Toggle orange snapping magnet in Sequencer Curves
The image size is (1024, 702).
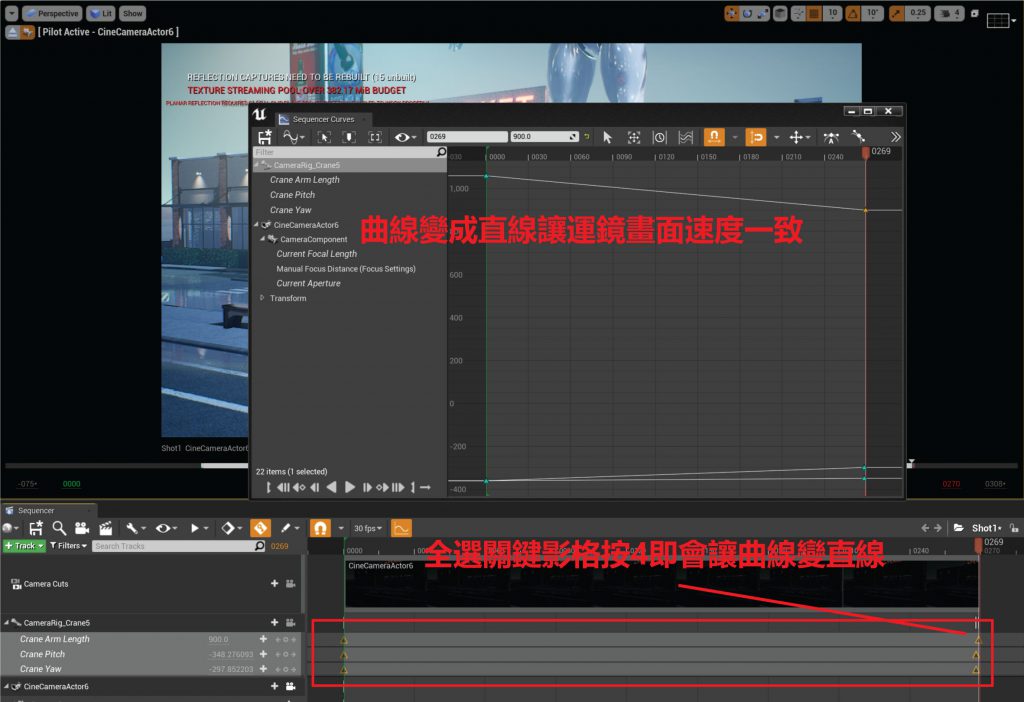(715, 137)
